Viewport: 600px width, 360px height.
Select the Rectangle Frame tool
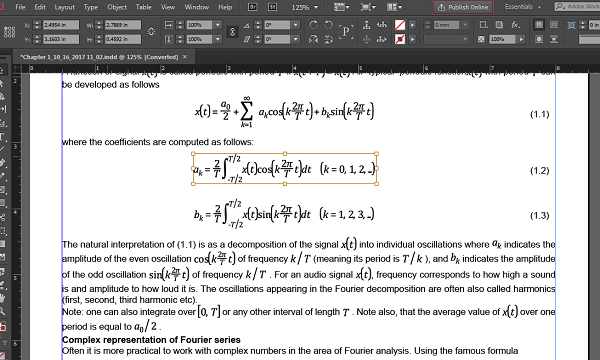click(x=2, y=189)
